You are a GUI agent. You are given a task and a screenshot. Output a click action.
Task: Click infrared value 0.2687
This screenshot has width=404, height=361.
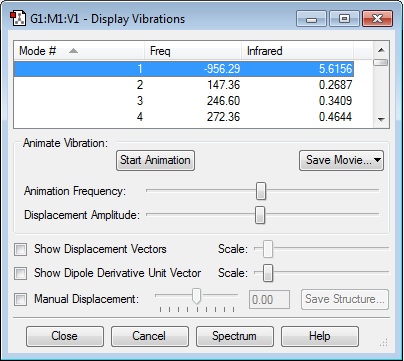(x=335, y=85)
